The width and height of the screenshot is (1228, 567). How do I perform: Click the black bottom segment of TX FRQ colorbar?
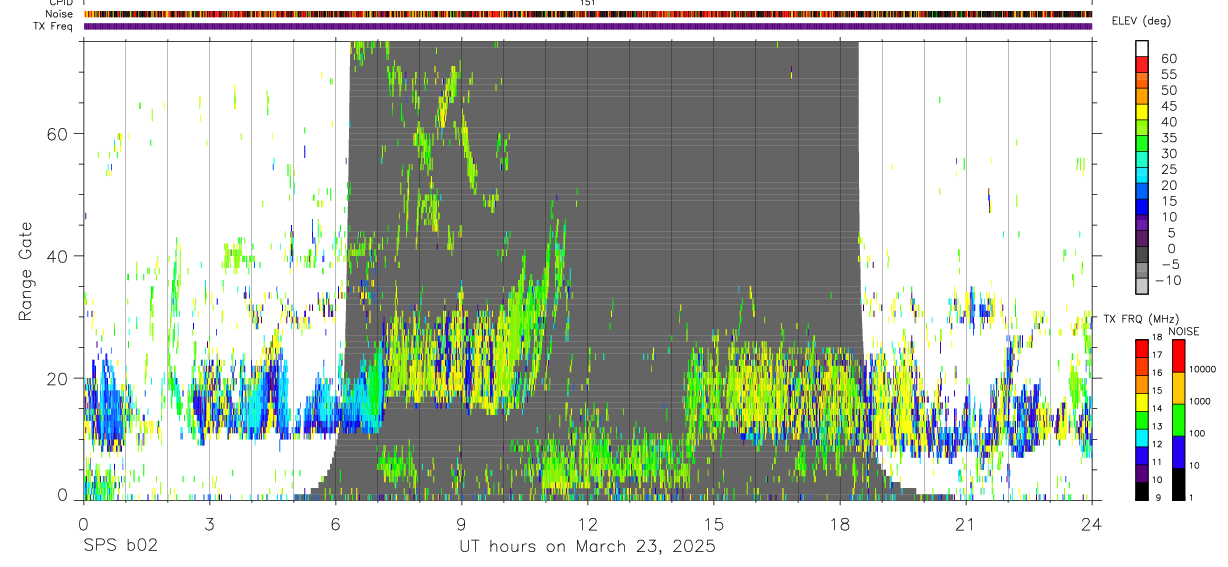1142,492
